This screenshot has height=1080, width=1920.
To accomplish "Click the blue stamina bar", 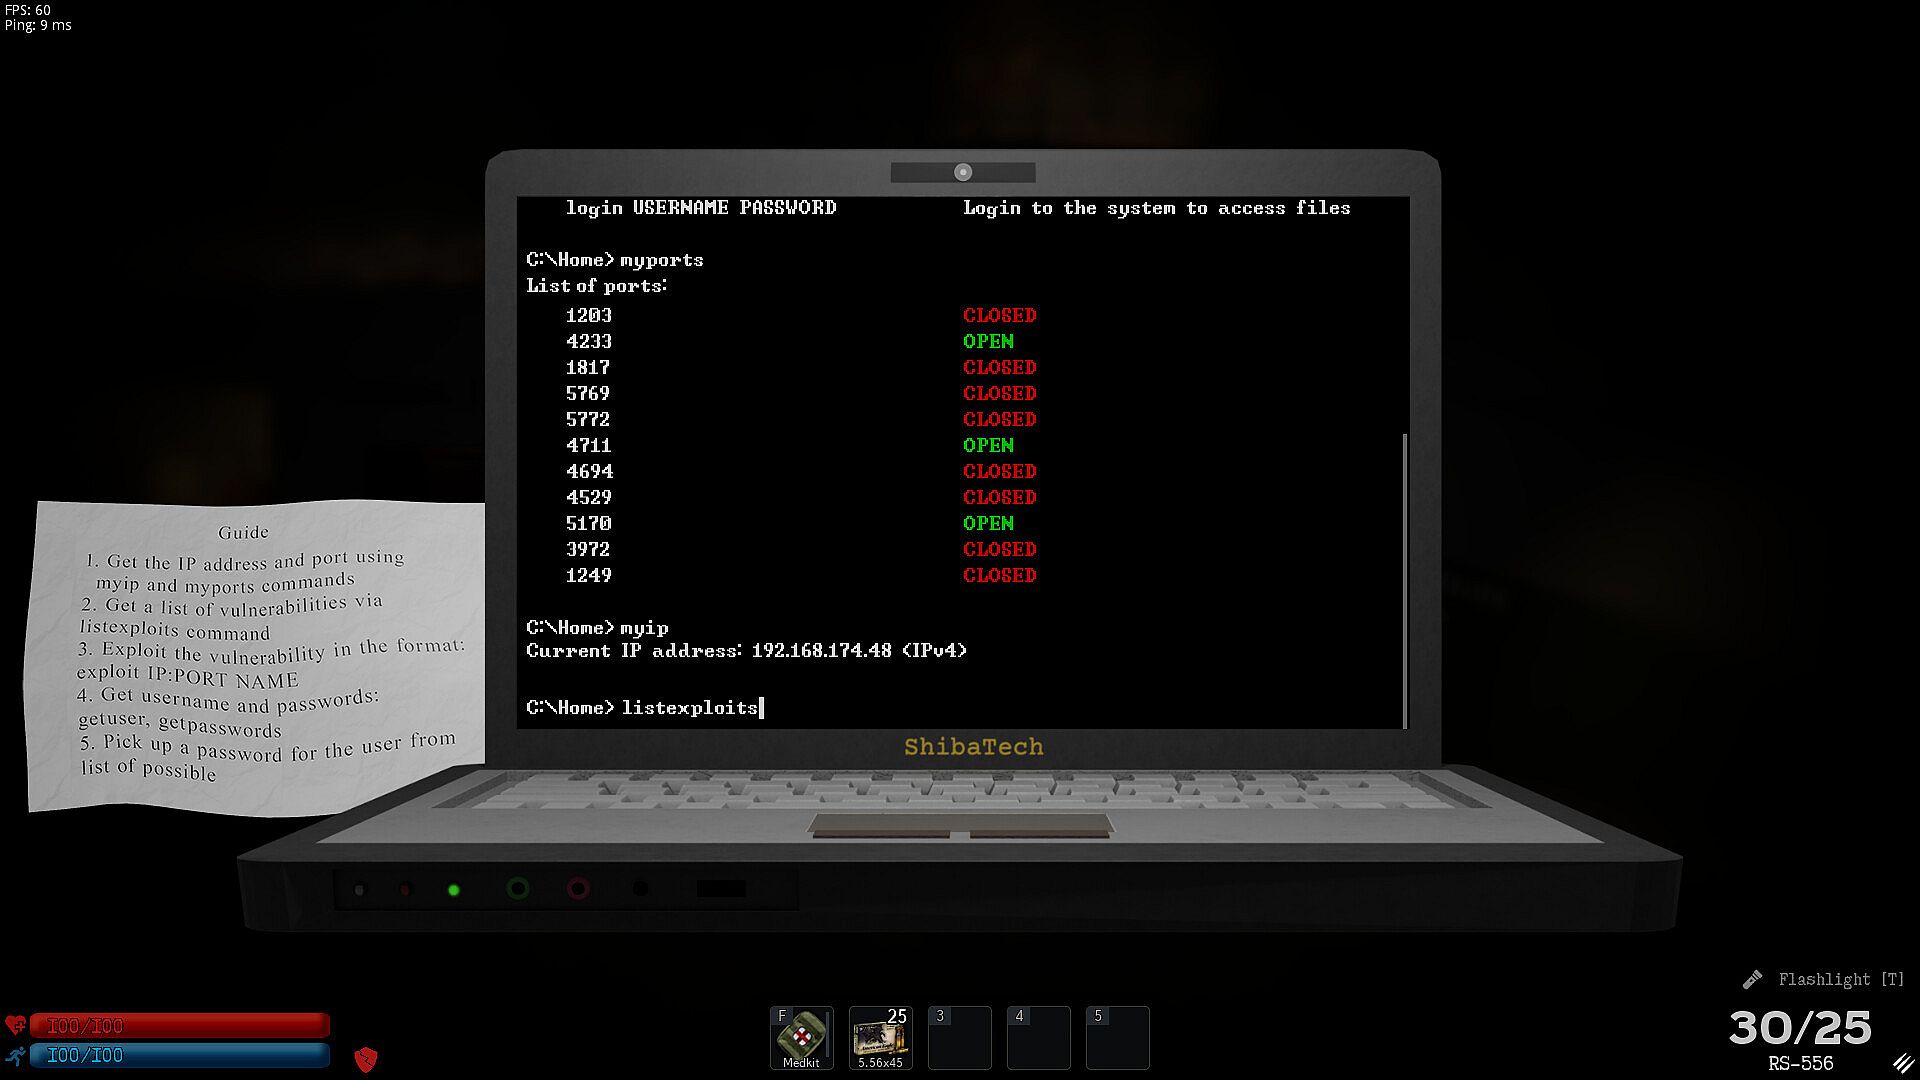I will (180, 1055).
